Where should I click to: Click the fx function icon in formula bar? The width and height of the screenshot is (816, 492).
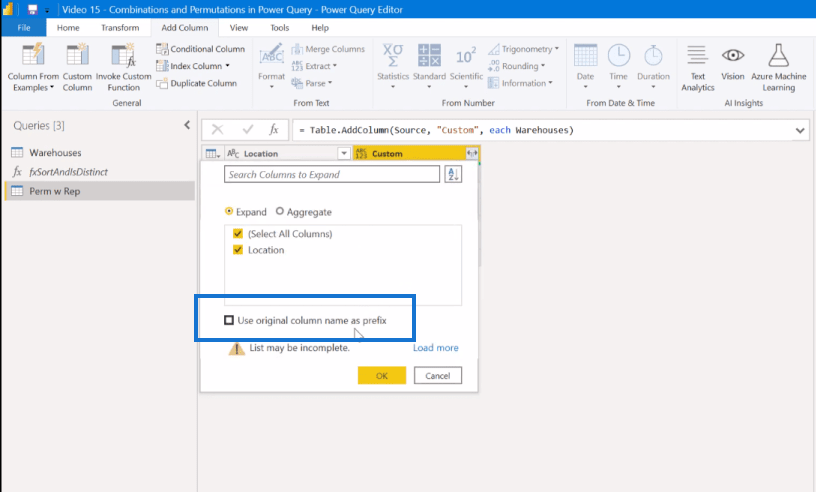point(274,130)
